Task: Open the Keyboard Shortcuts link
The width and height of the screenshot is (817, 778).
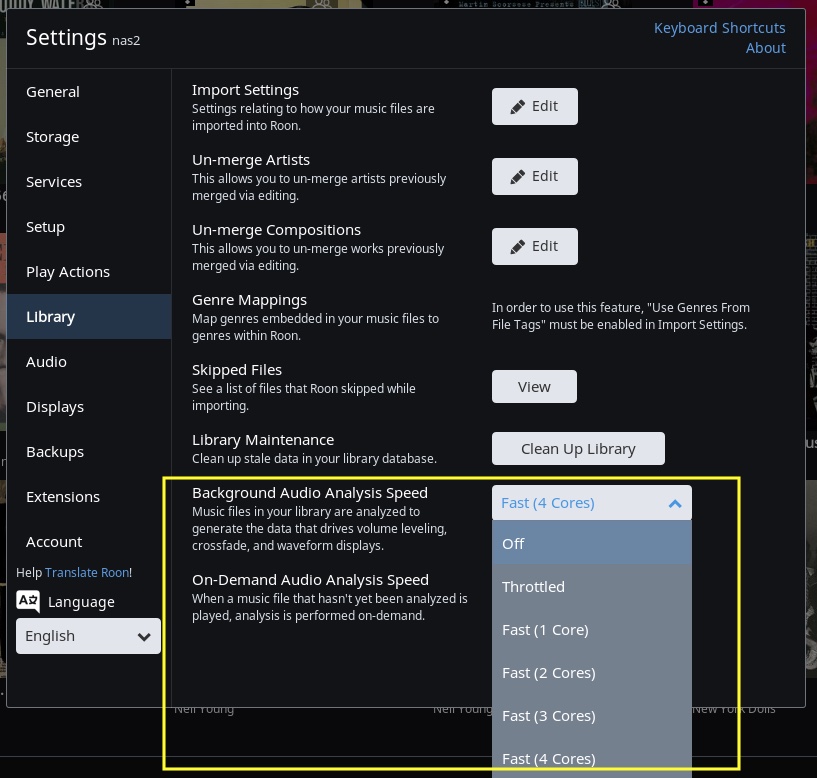Action: point(719,27)
